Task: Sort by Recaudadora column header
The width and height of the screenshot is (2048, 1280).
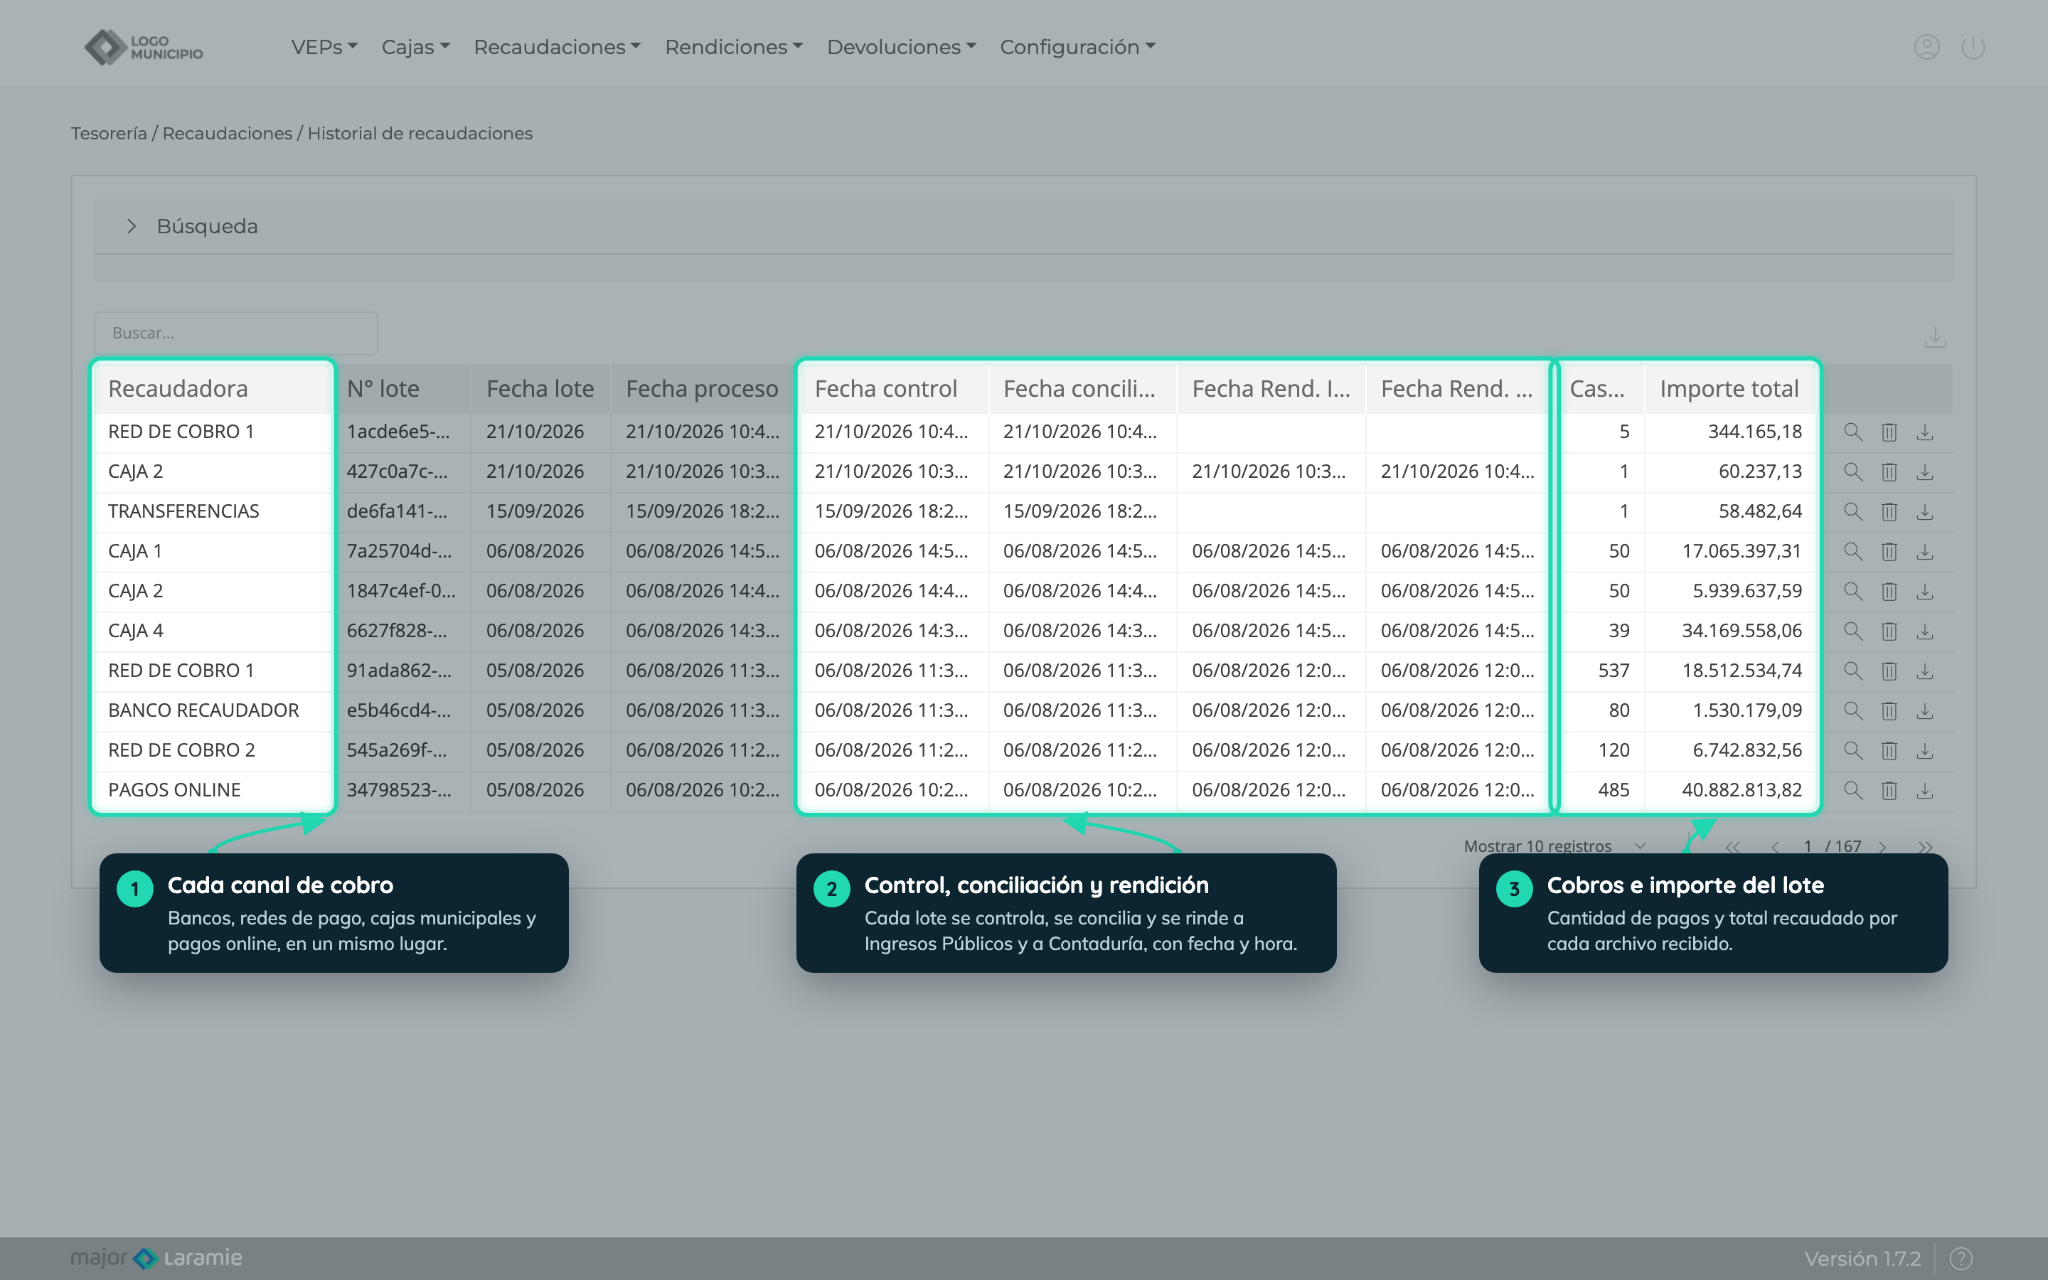Action: (212, 389)
